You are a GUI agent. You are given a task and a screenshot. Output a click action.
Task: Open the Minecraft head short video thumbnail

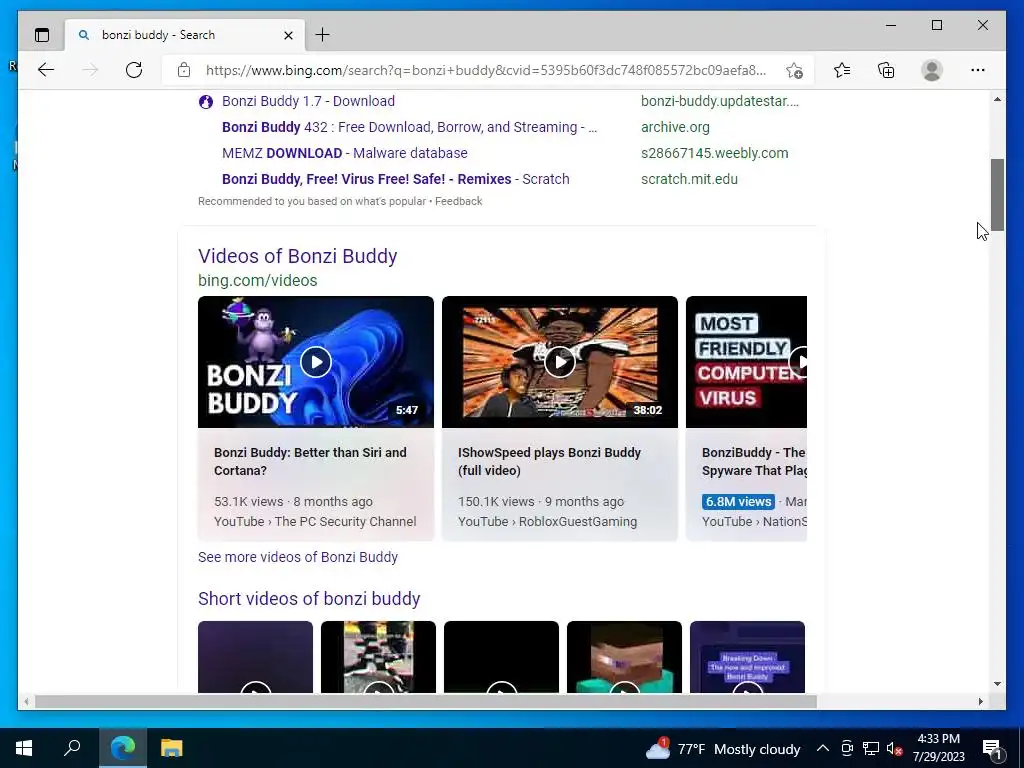624,656
